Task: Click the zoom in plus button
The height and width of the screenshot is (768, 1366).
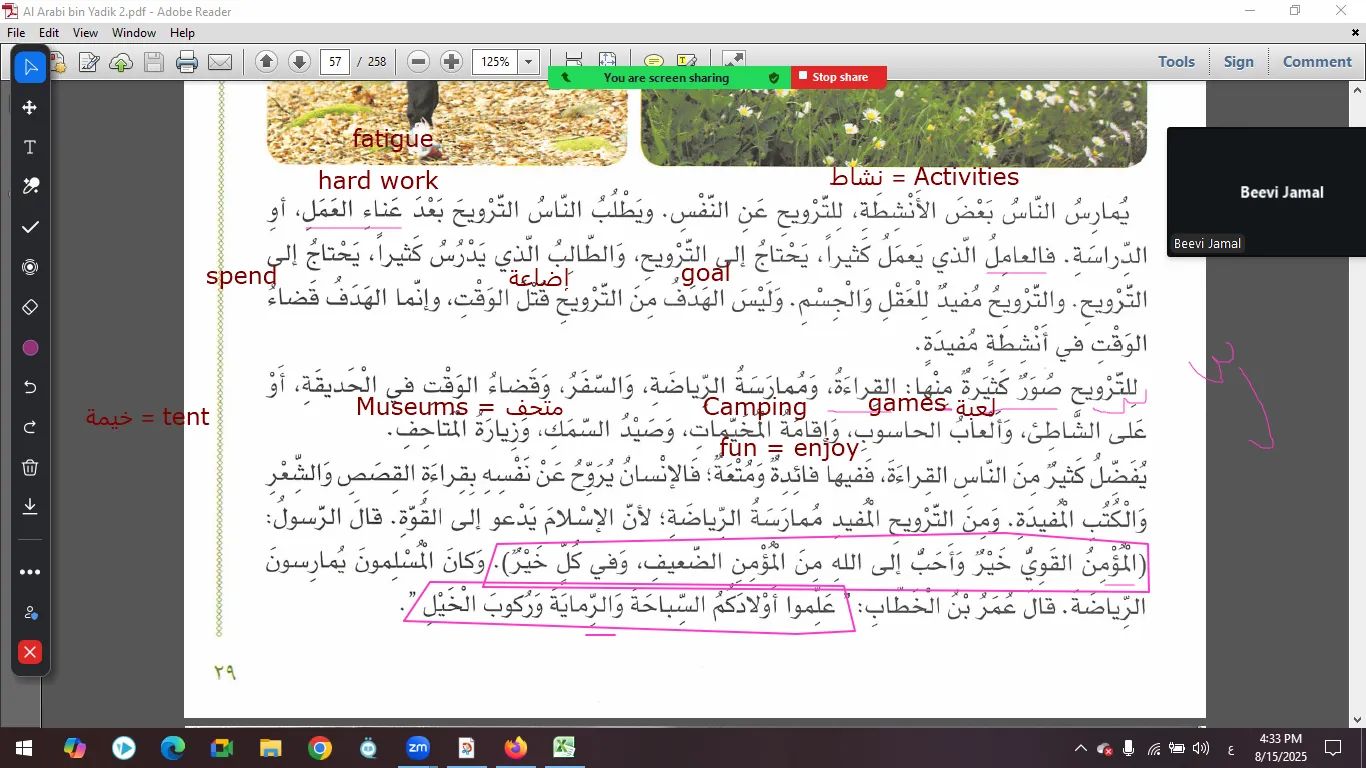Action: coord(452,62)
